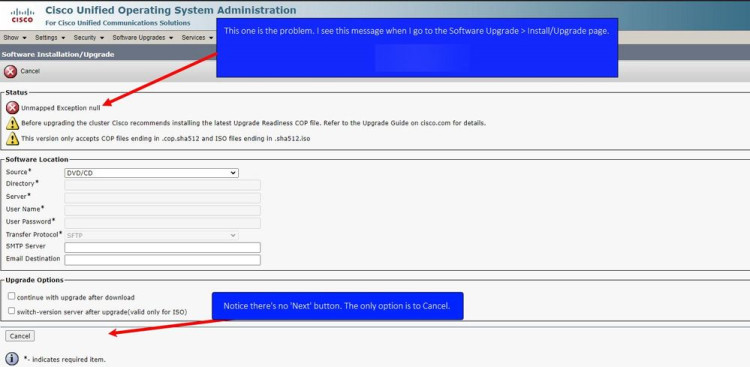Click the blue info icon at the bottom

pos(12,359)
